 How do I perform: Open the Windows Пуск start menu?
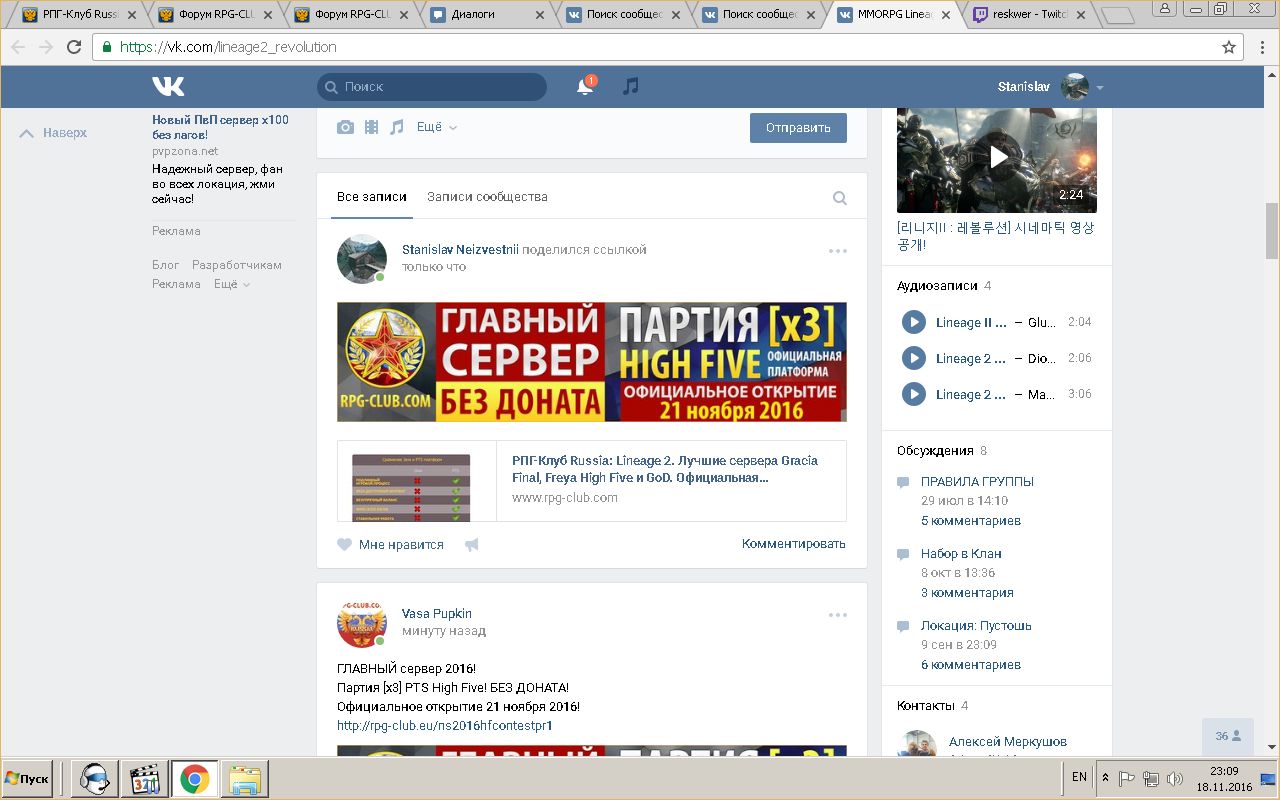pos(27,778)
